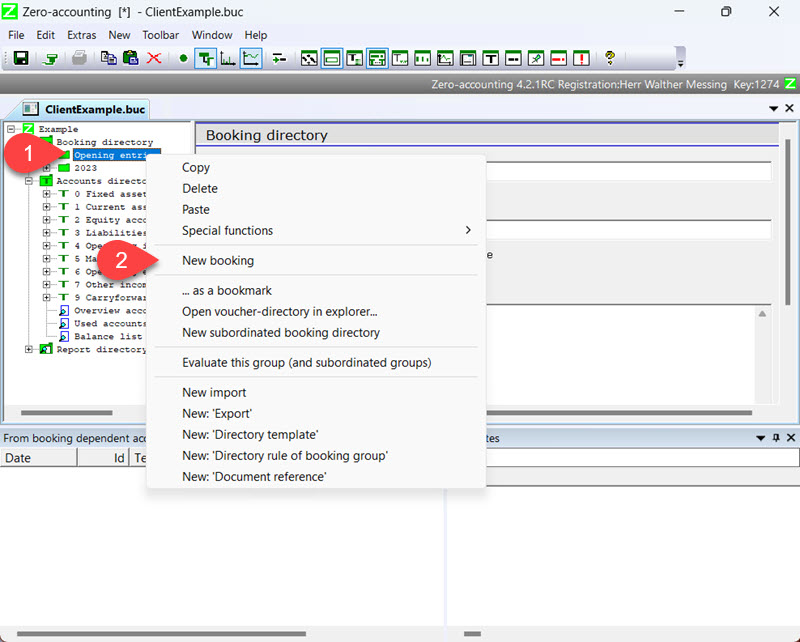Screen dimensions: 800x642
Task: Select Balance list tree item
Action: pos(107,337)
